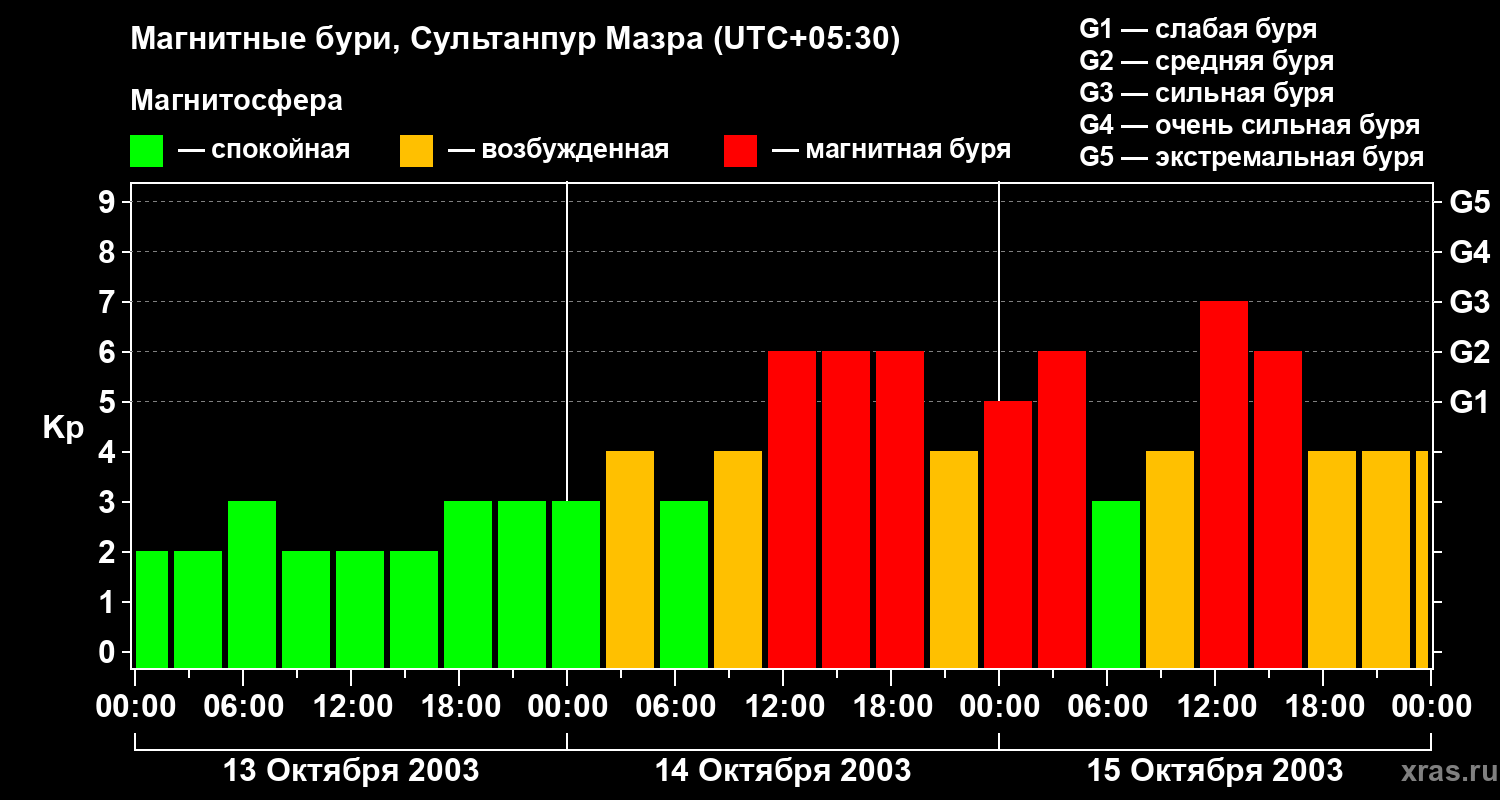Click the "G3" label on the right axis
The width and height of the screenshot is (1500, 800).
(1469, 302)
